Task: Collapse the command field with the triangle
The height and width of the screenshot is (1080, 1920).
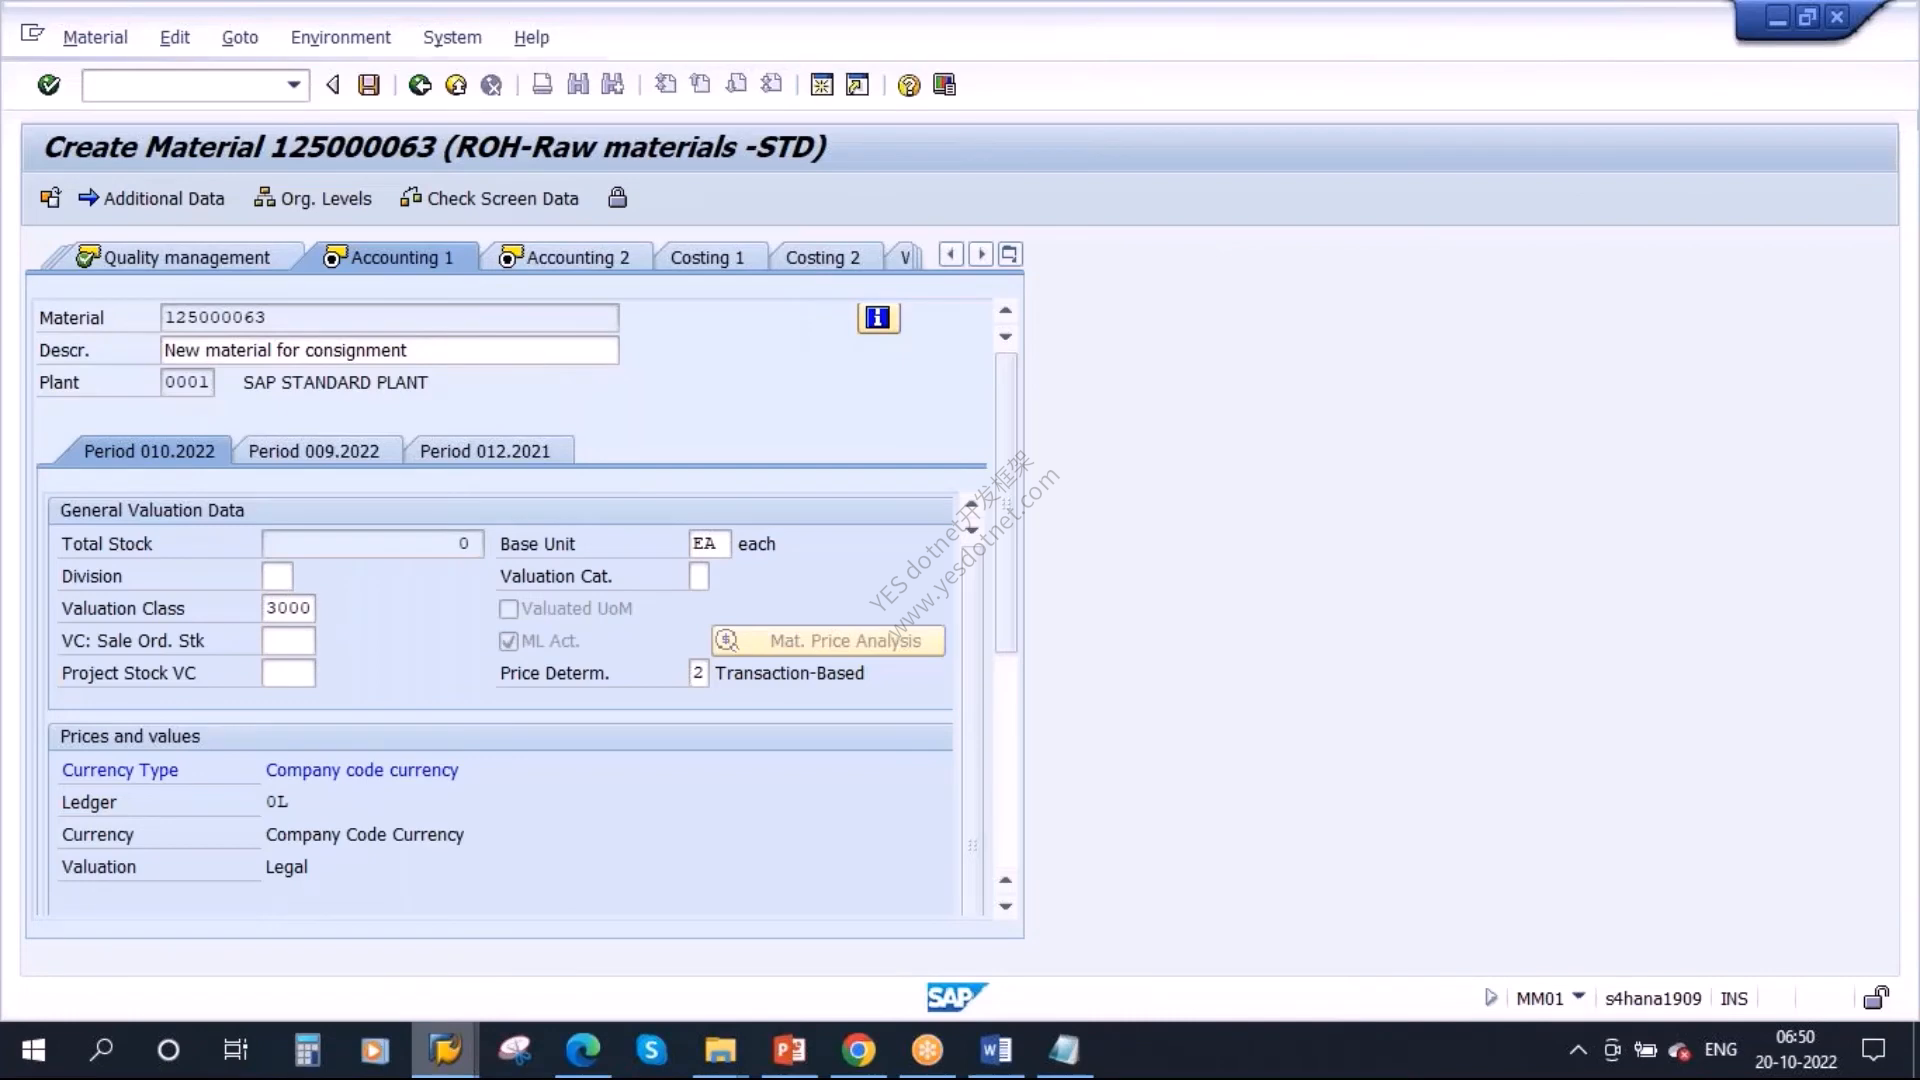Action: 333,85
